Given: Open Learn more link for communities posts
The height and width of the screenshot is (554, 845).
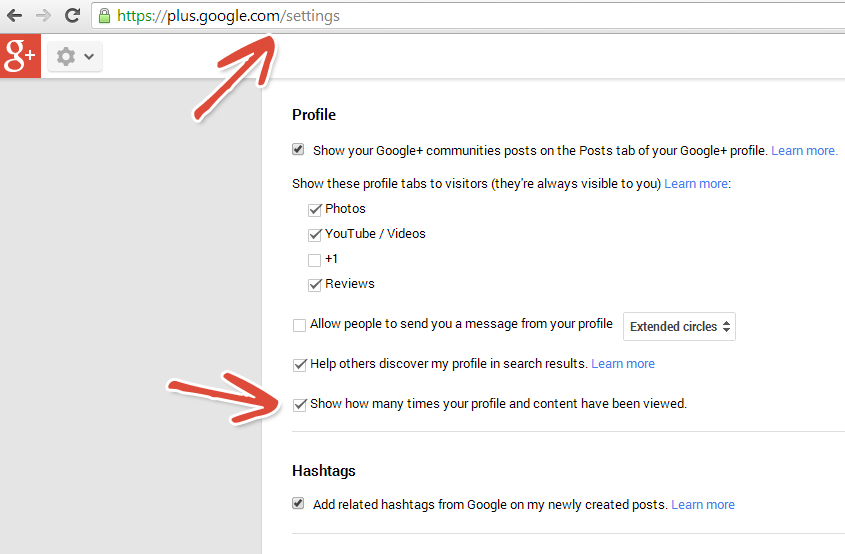Looking at the screenshot, I should pyautogui.click(x=804, y=151).
